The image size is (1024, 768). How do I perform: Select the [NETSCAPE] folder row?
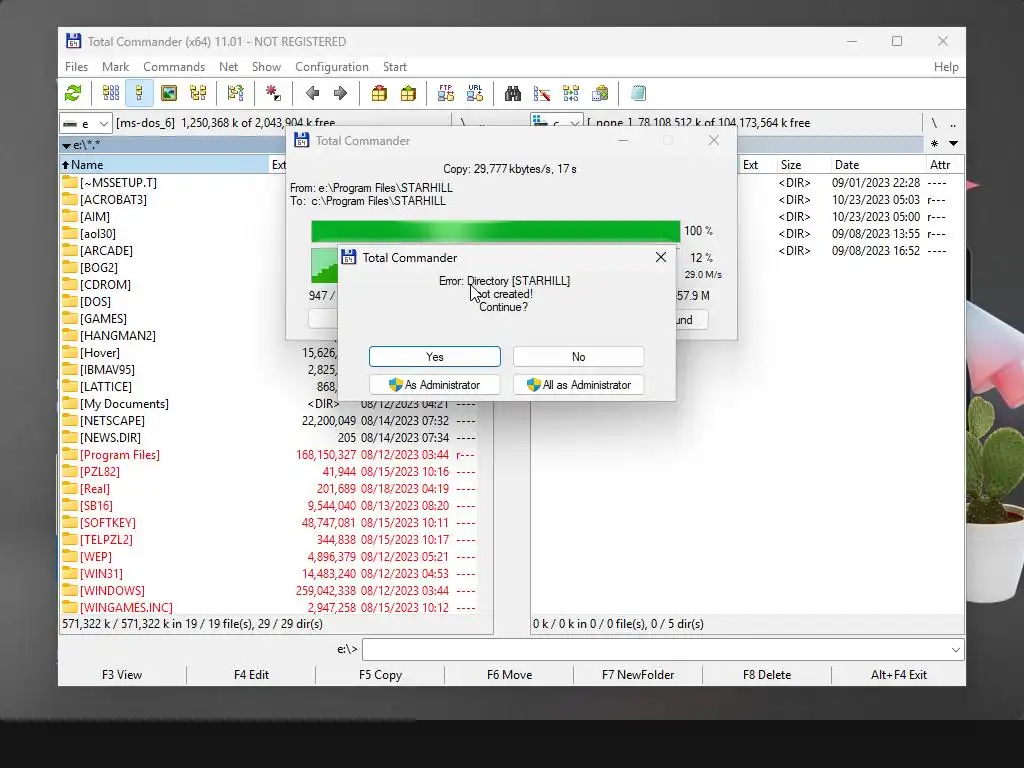pyautogui.click(x=269, y=421)
